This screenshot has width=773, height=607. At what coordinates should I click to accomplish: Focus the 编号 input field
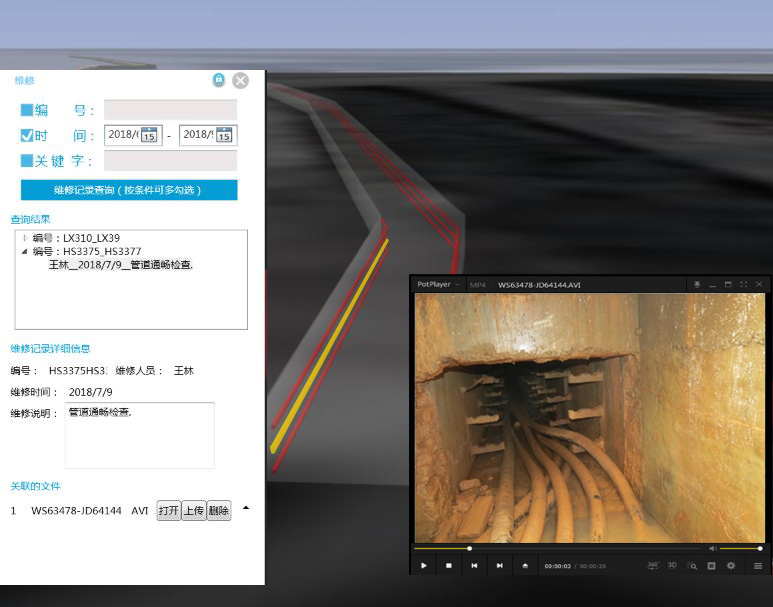(170, 110)
